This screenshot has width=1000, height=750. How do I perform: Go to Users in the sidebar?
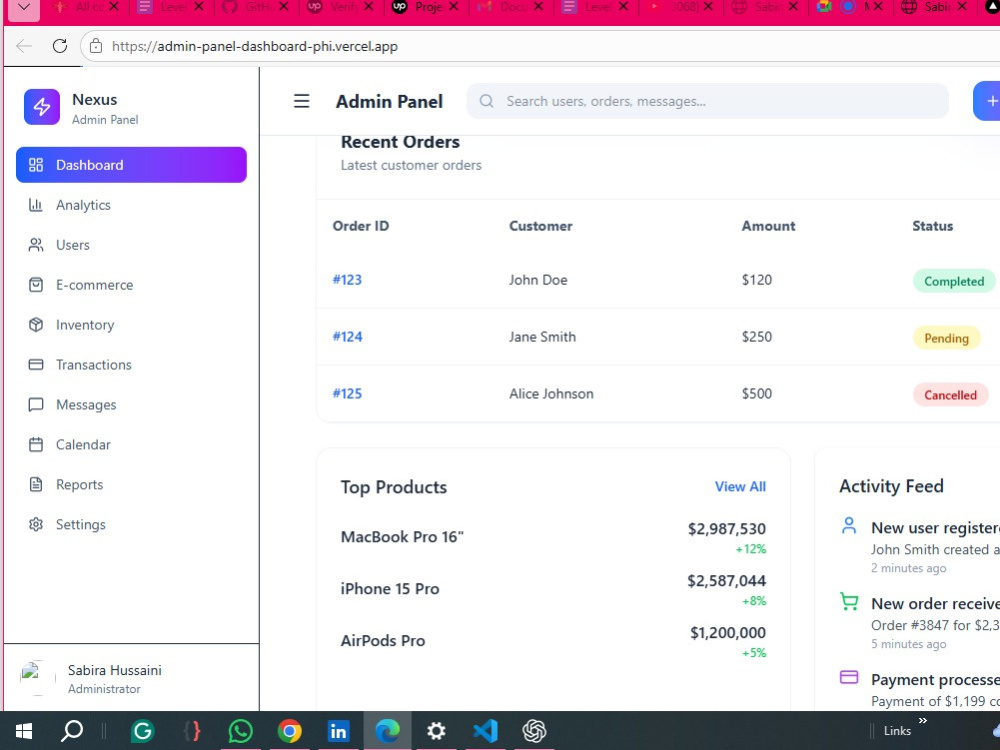(x=131, y=245)
